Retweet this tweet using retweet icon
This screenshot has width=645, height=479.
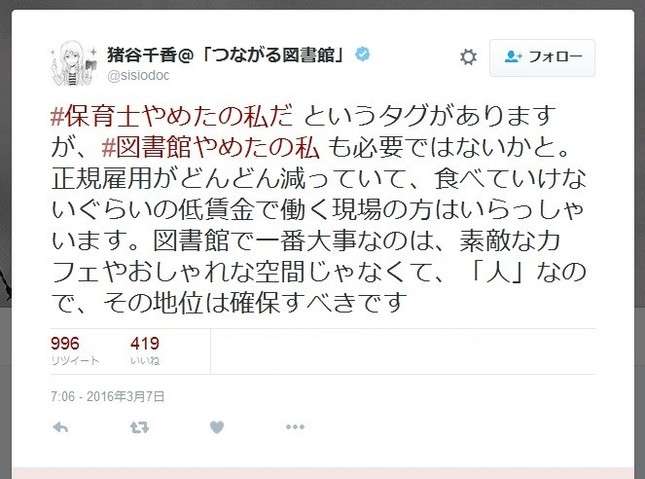[x=139, y=428]
